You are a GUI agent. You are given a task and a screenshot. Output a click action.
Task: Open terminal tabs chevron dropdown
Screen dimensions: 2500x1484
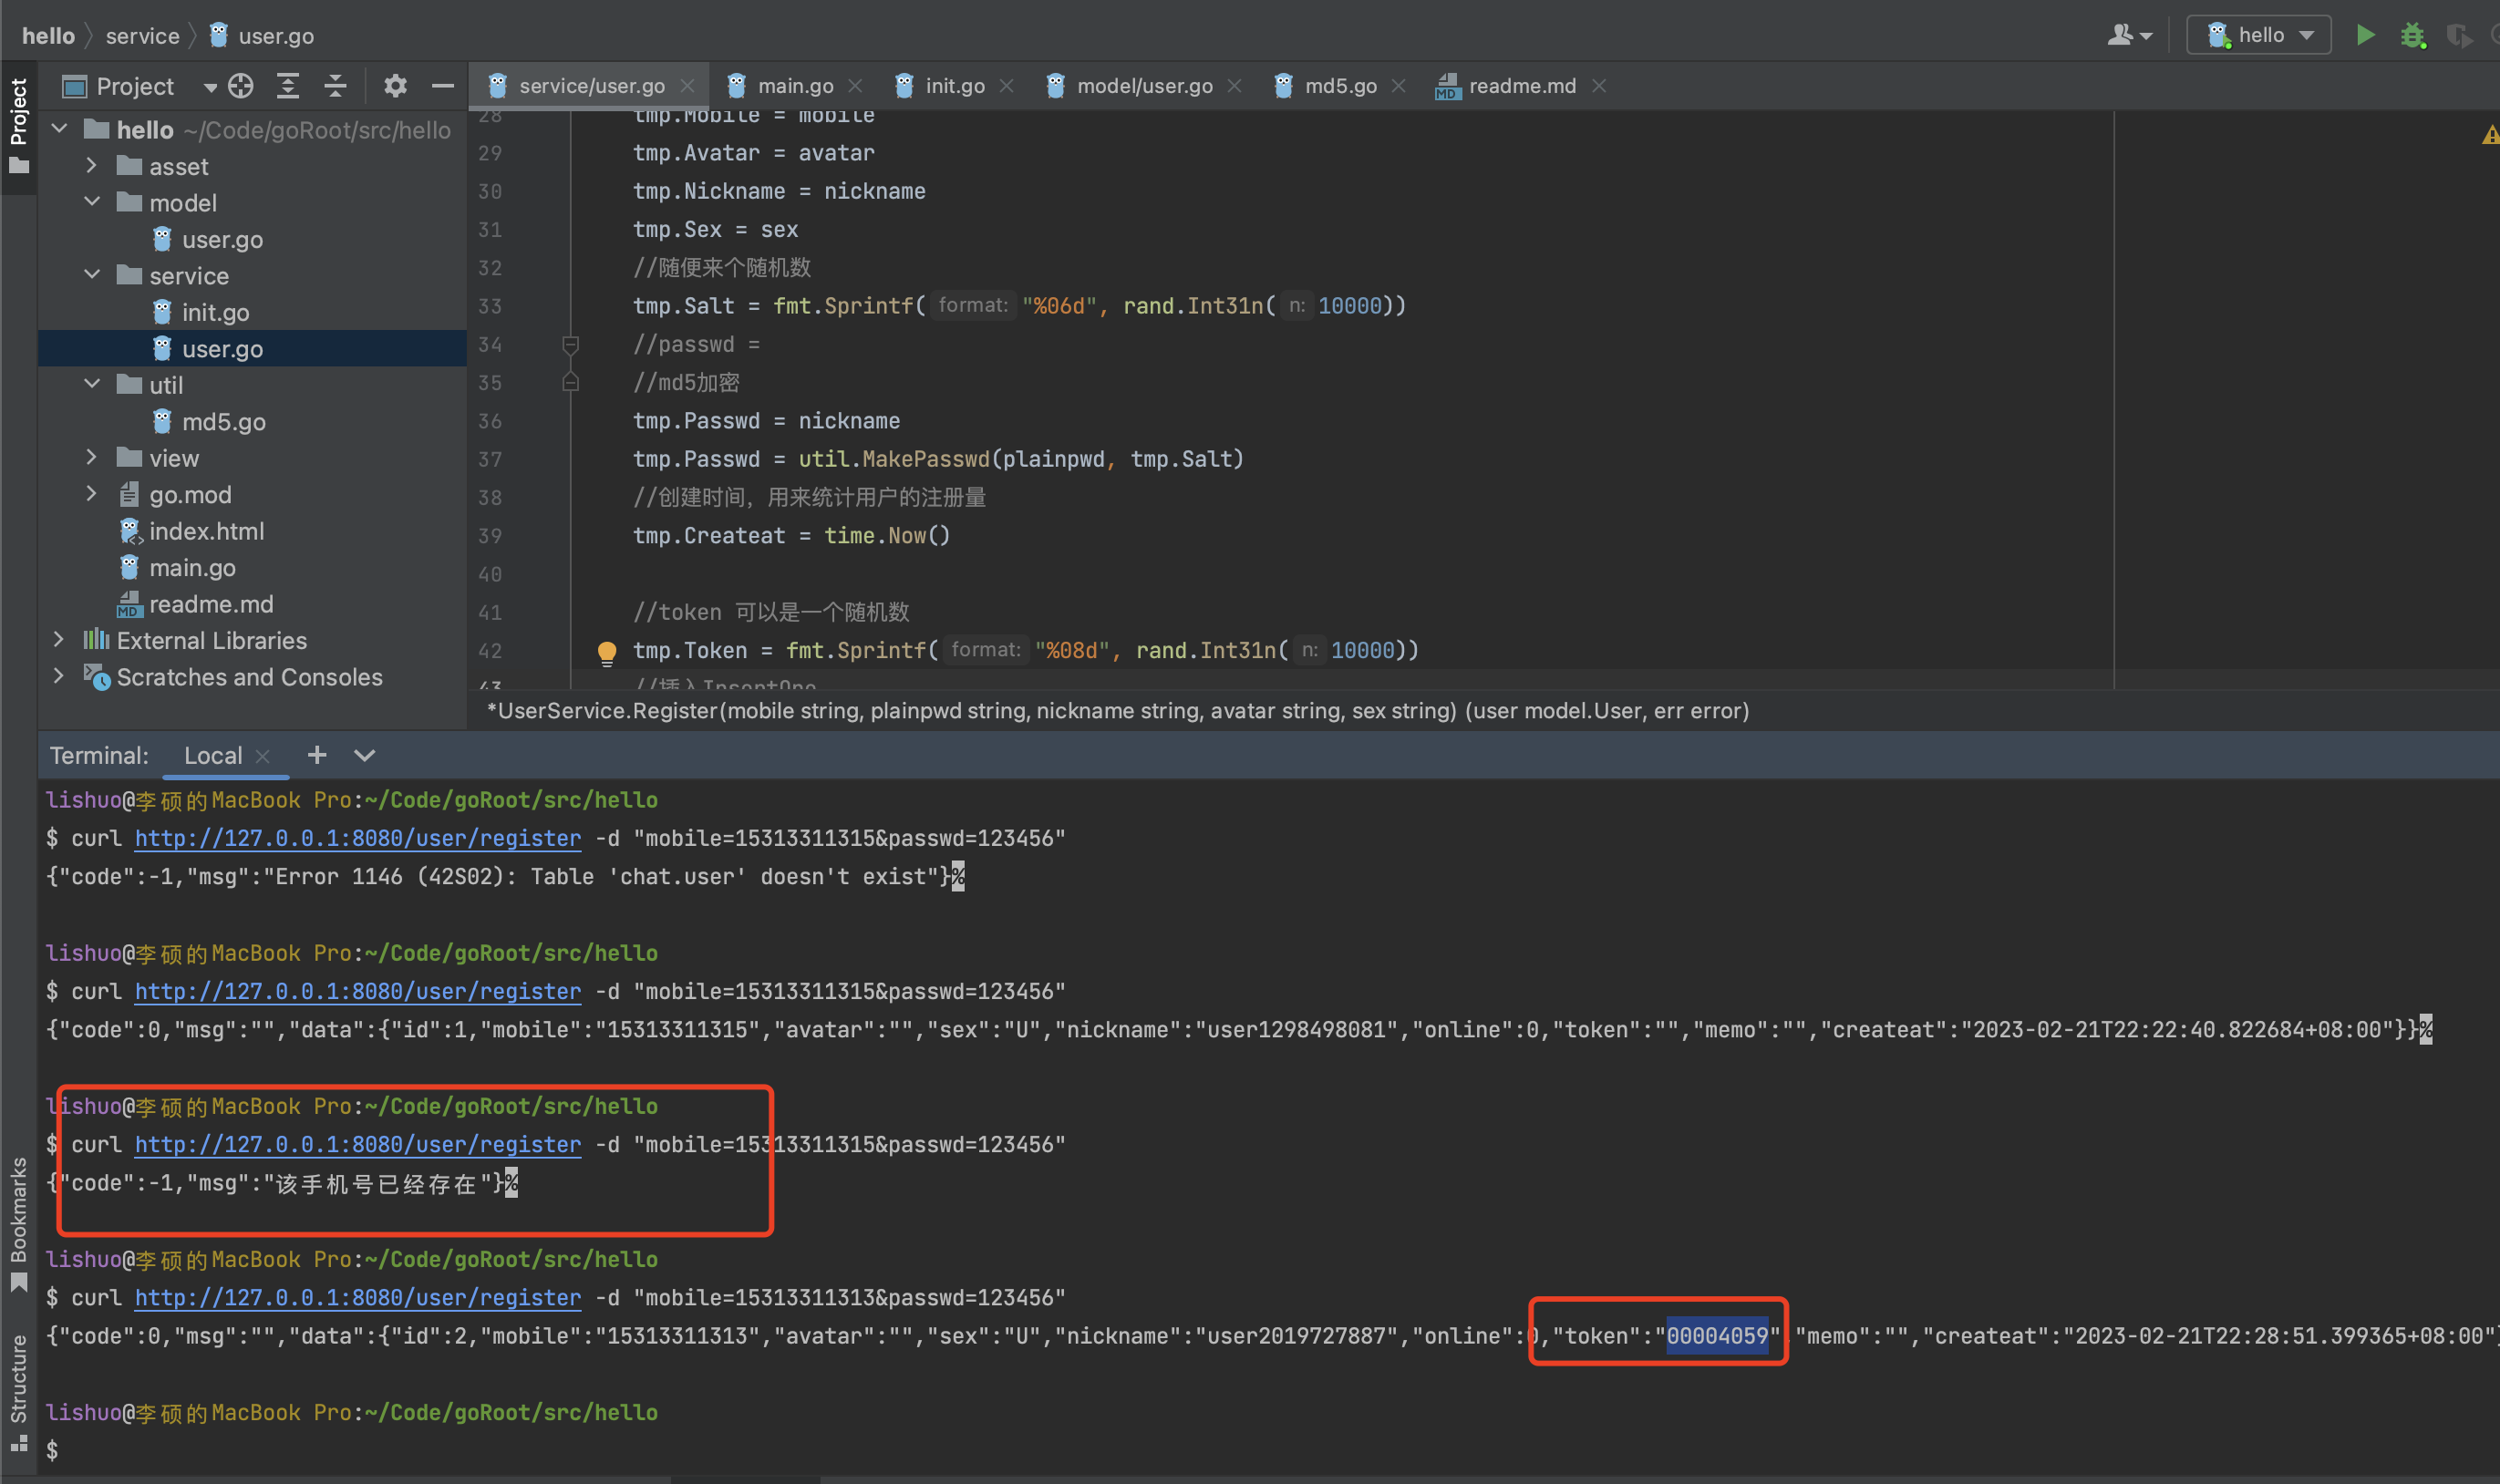pos(364,755)
